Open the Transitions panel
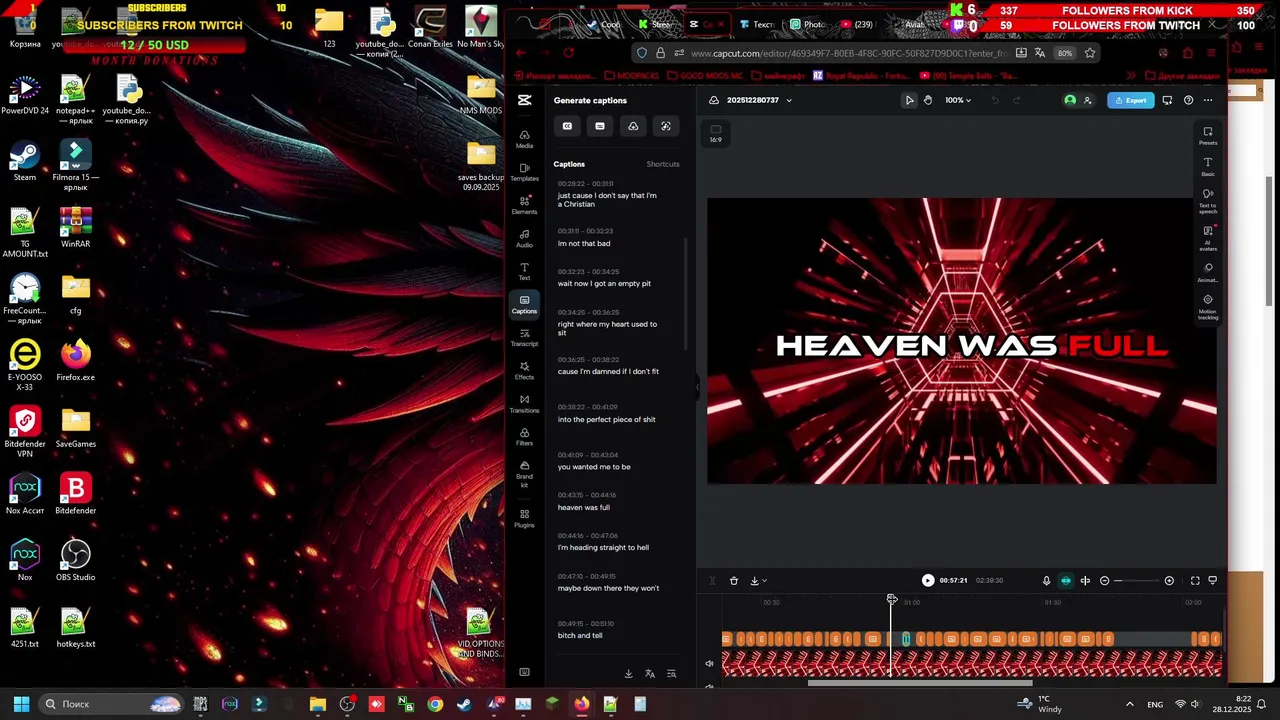Viewport: 1280px width, 720px height. tap(524, 403)
